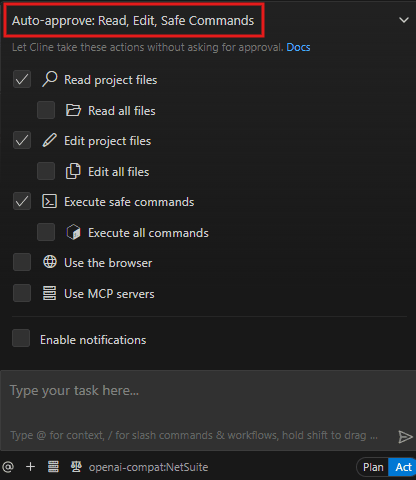Enable Use the browser checkbox
Viewport: 416px width, 480px height.
click(x=22, y=262)
